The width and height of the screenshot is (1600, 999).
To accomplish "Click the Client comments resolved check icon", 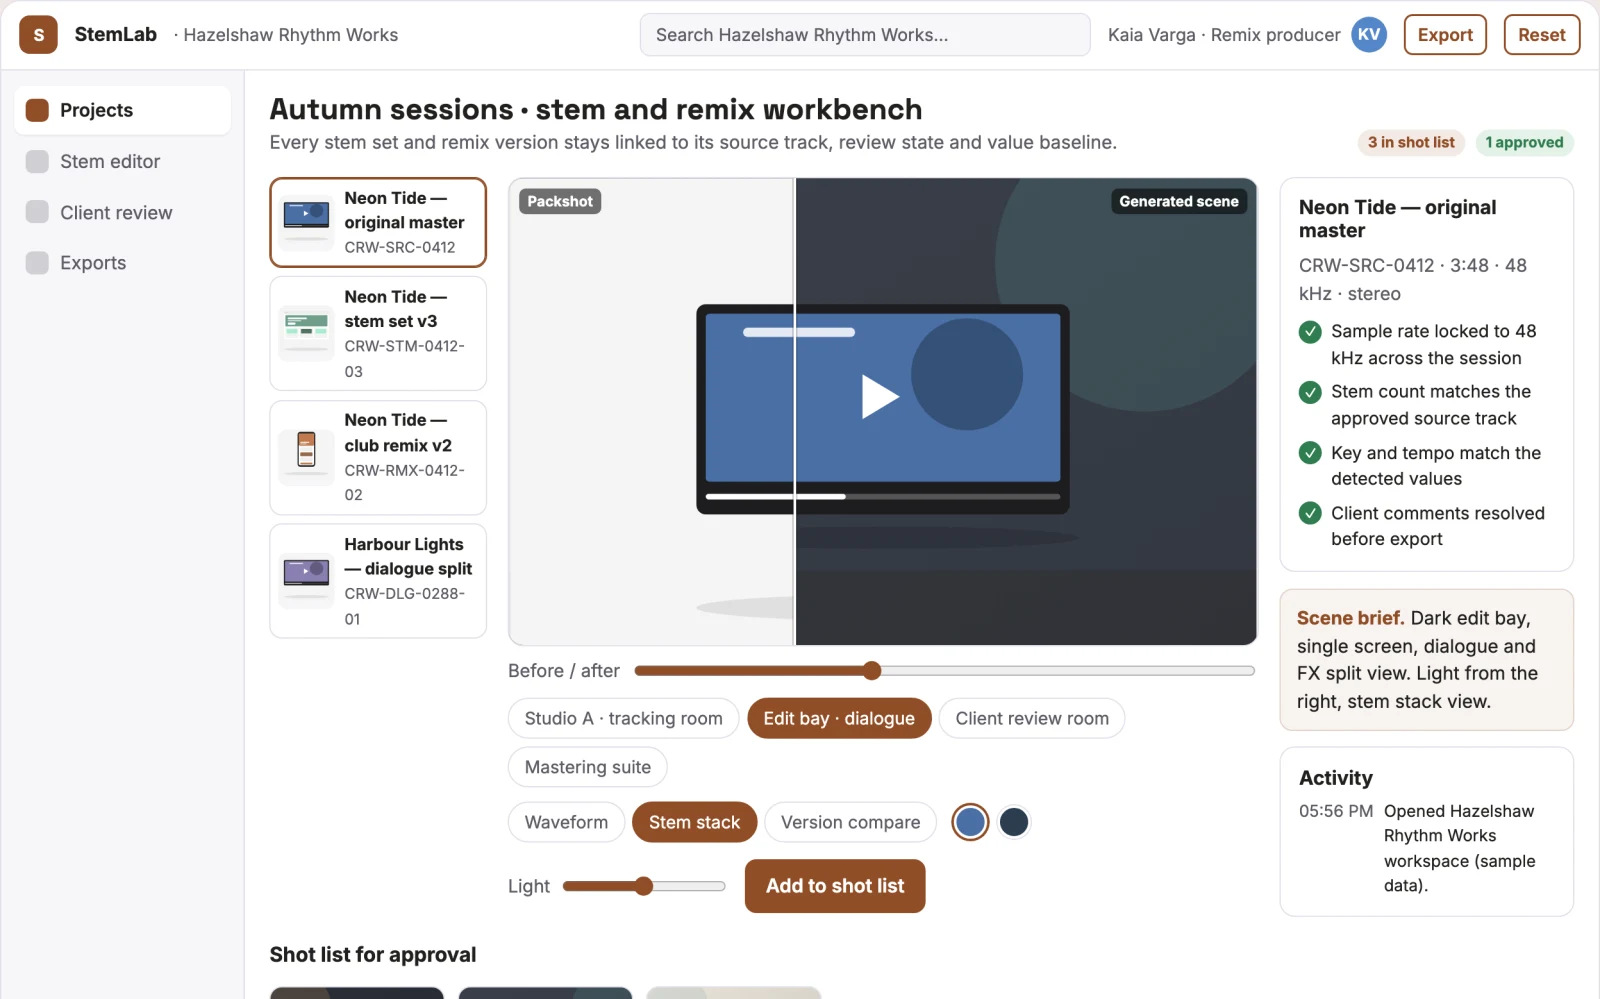I will [1310, 513].
